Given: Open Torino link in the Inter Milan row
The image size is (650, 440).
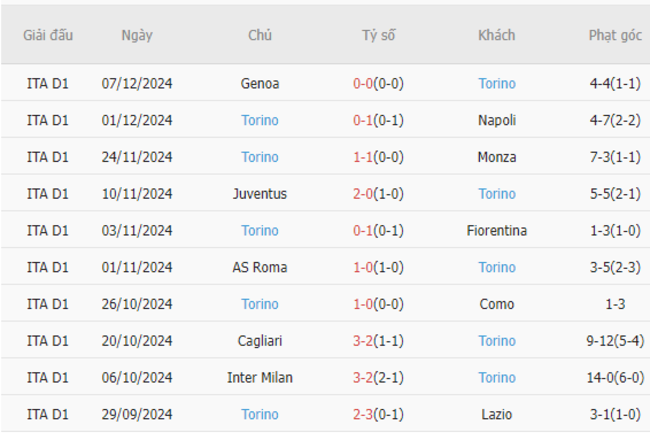Looking at the screenshot, I should (497, 378).
